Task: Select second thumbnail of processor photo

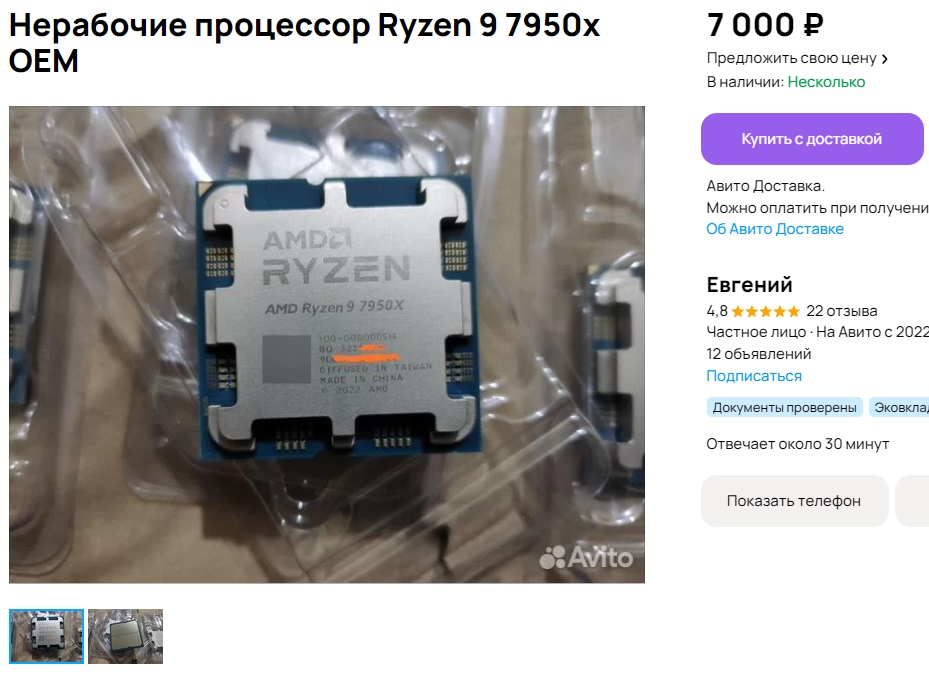Action: [126, 636]
